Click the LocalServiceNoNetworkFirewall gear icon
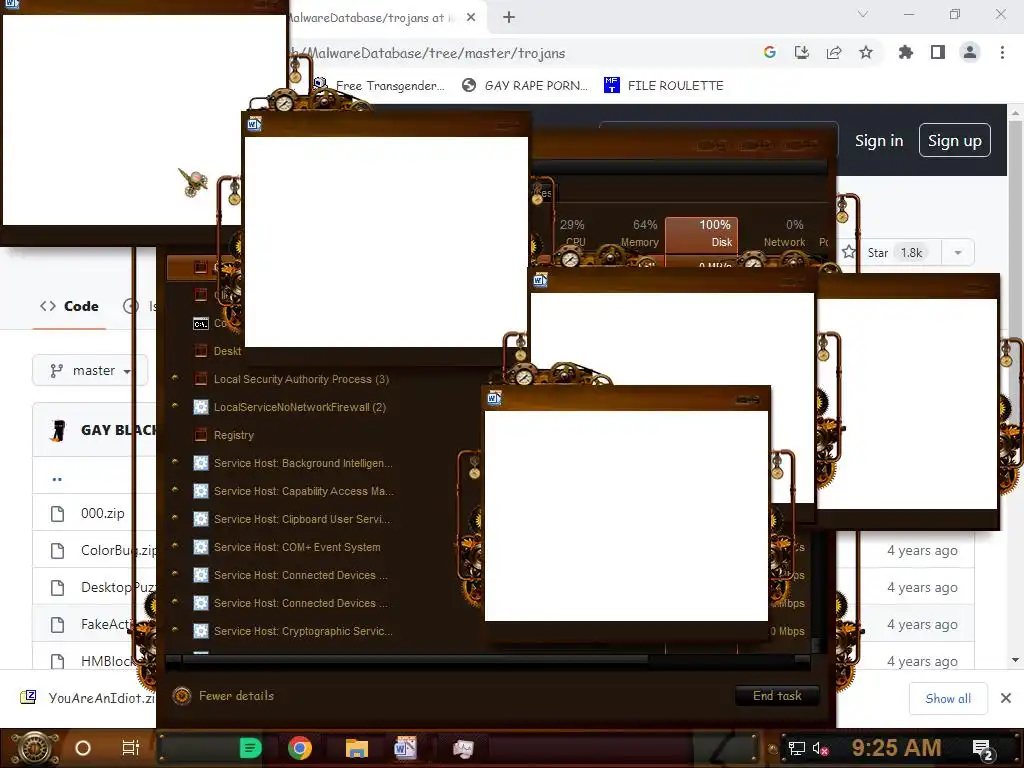This screenshot has width=1024, height=768. pyautogui.click(x=201, y=407)
